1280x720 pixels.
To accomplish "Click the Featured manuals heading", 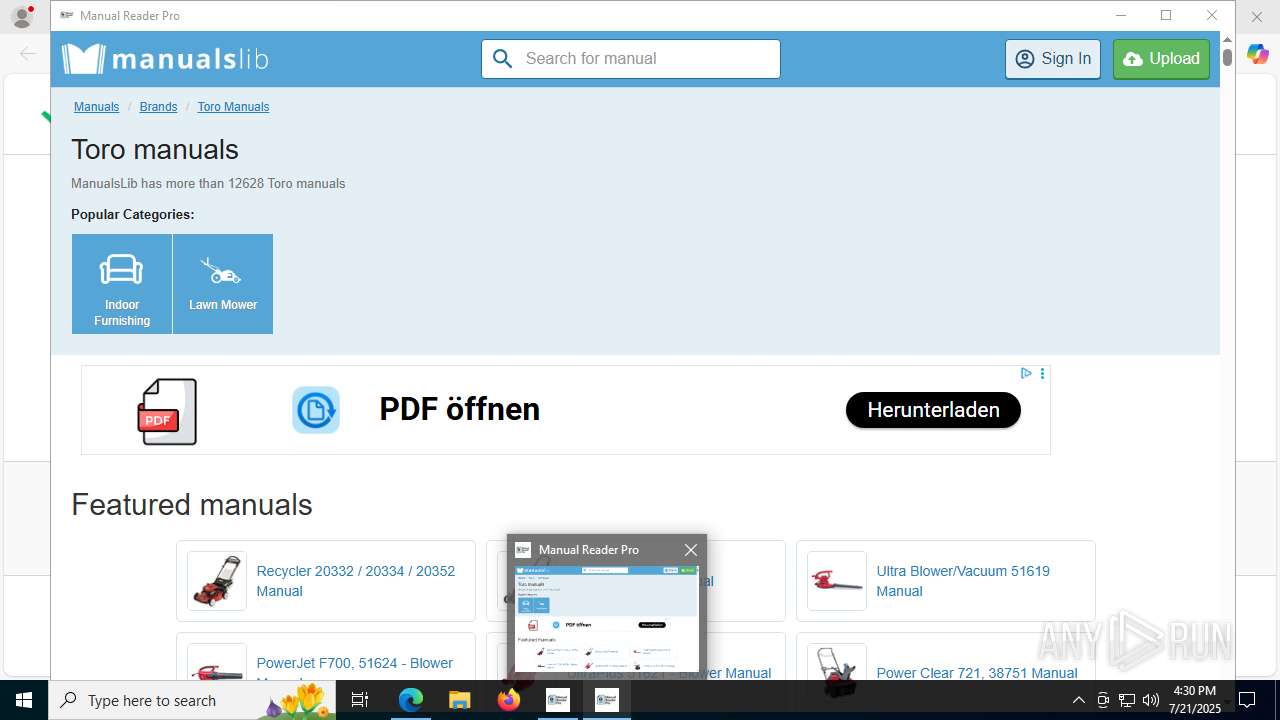I will tap(192, 505).
